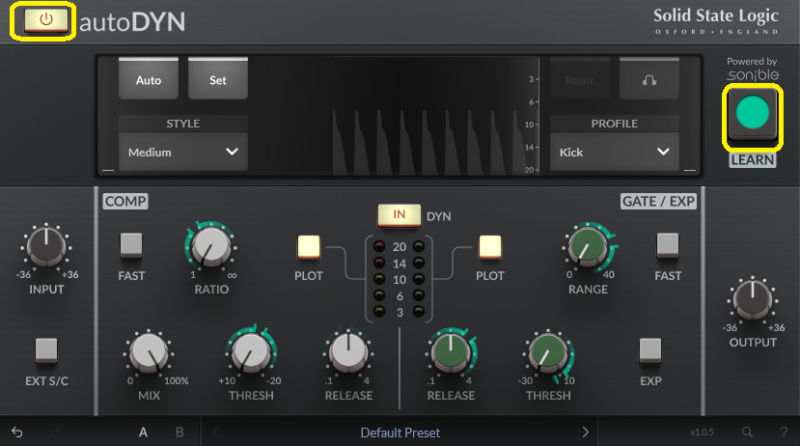Open the PROFILE dropdown showing Kick
Viewport: 800px width, 446px height.
(613, 152)
